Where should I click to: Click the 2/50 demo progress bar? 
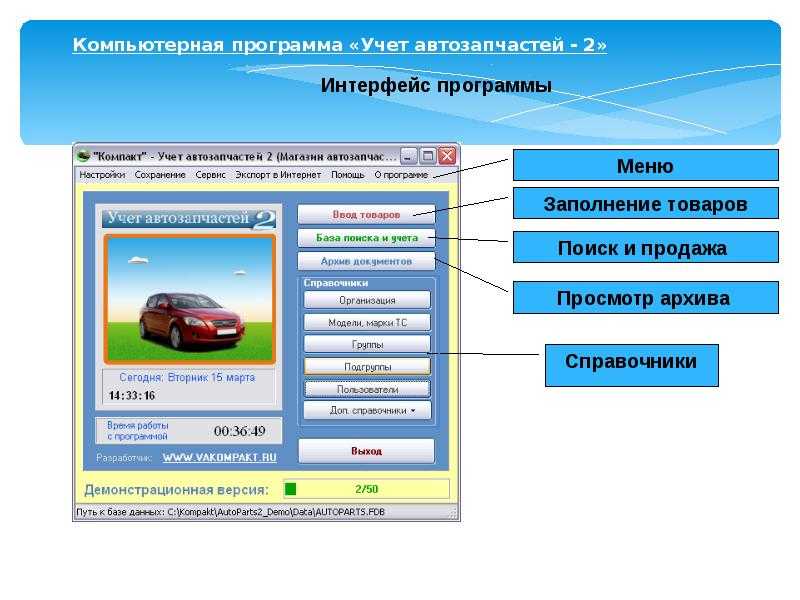(x=366, y=489)
